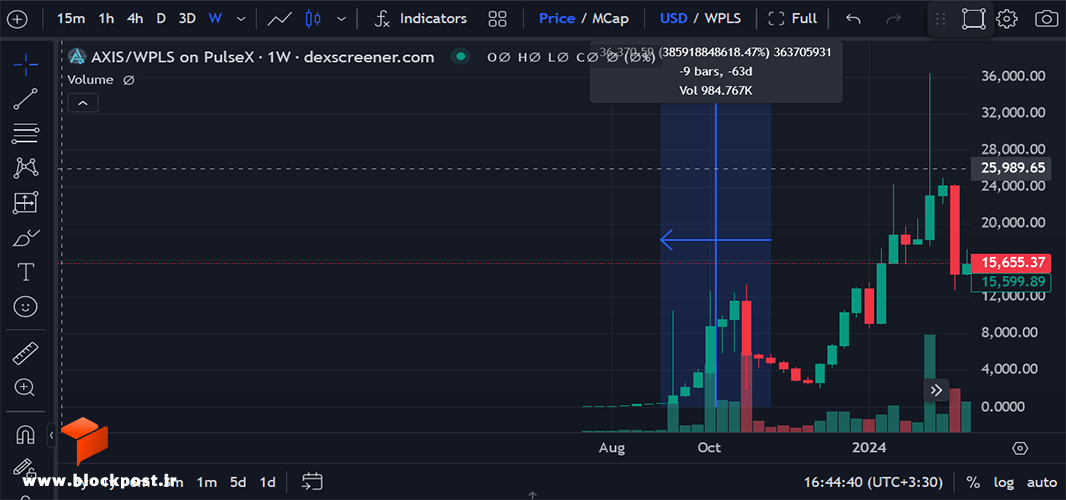Click the 36,000.00 price axis label
The image size is (1066, 500).
[1013, 76]
